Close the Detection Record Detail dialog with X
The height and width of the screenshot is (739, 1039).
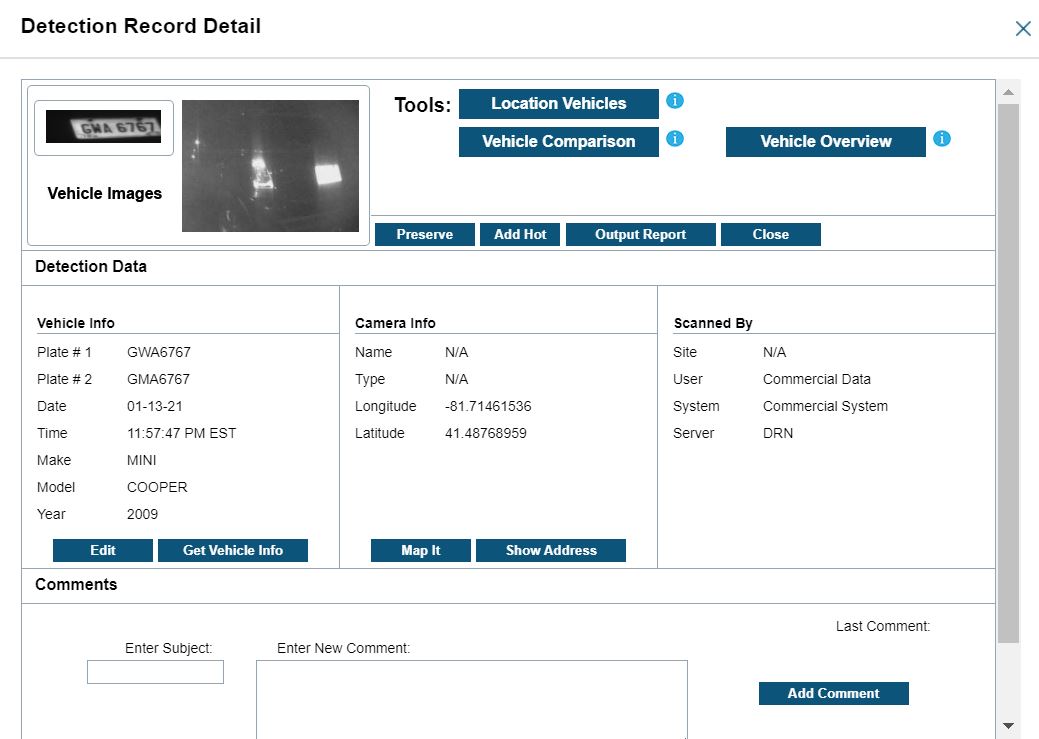click(1022, 29)
